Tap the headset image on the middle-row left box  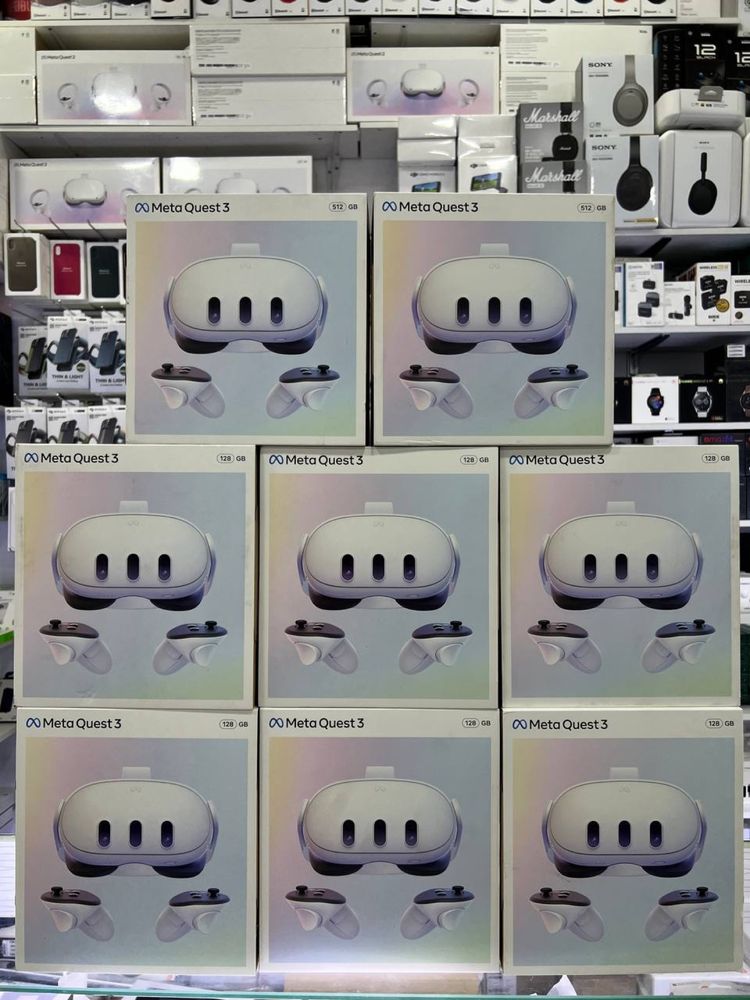[133, 556]
